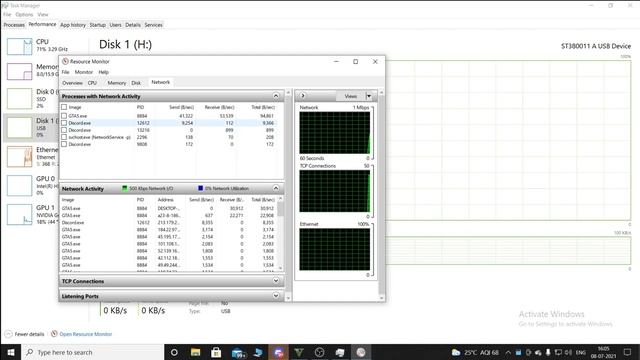Select the CPU thumbnail in Task Manager sidebar

coord(20,47)
